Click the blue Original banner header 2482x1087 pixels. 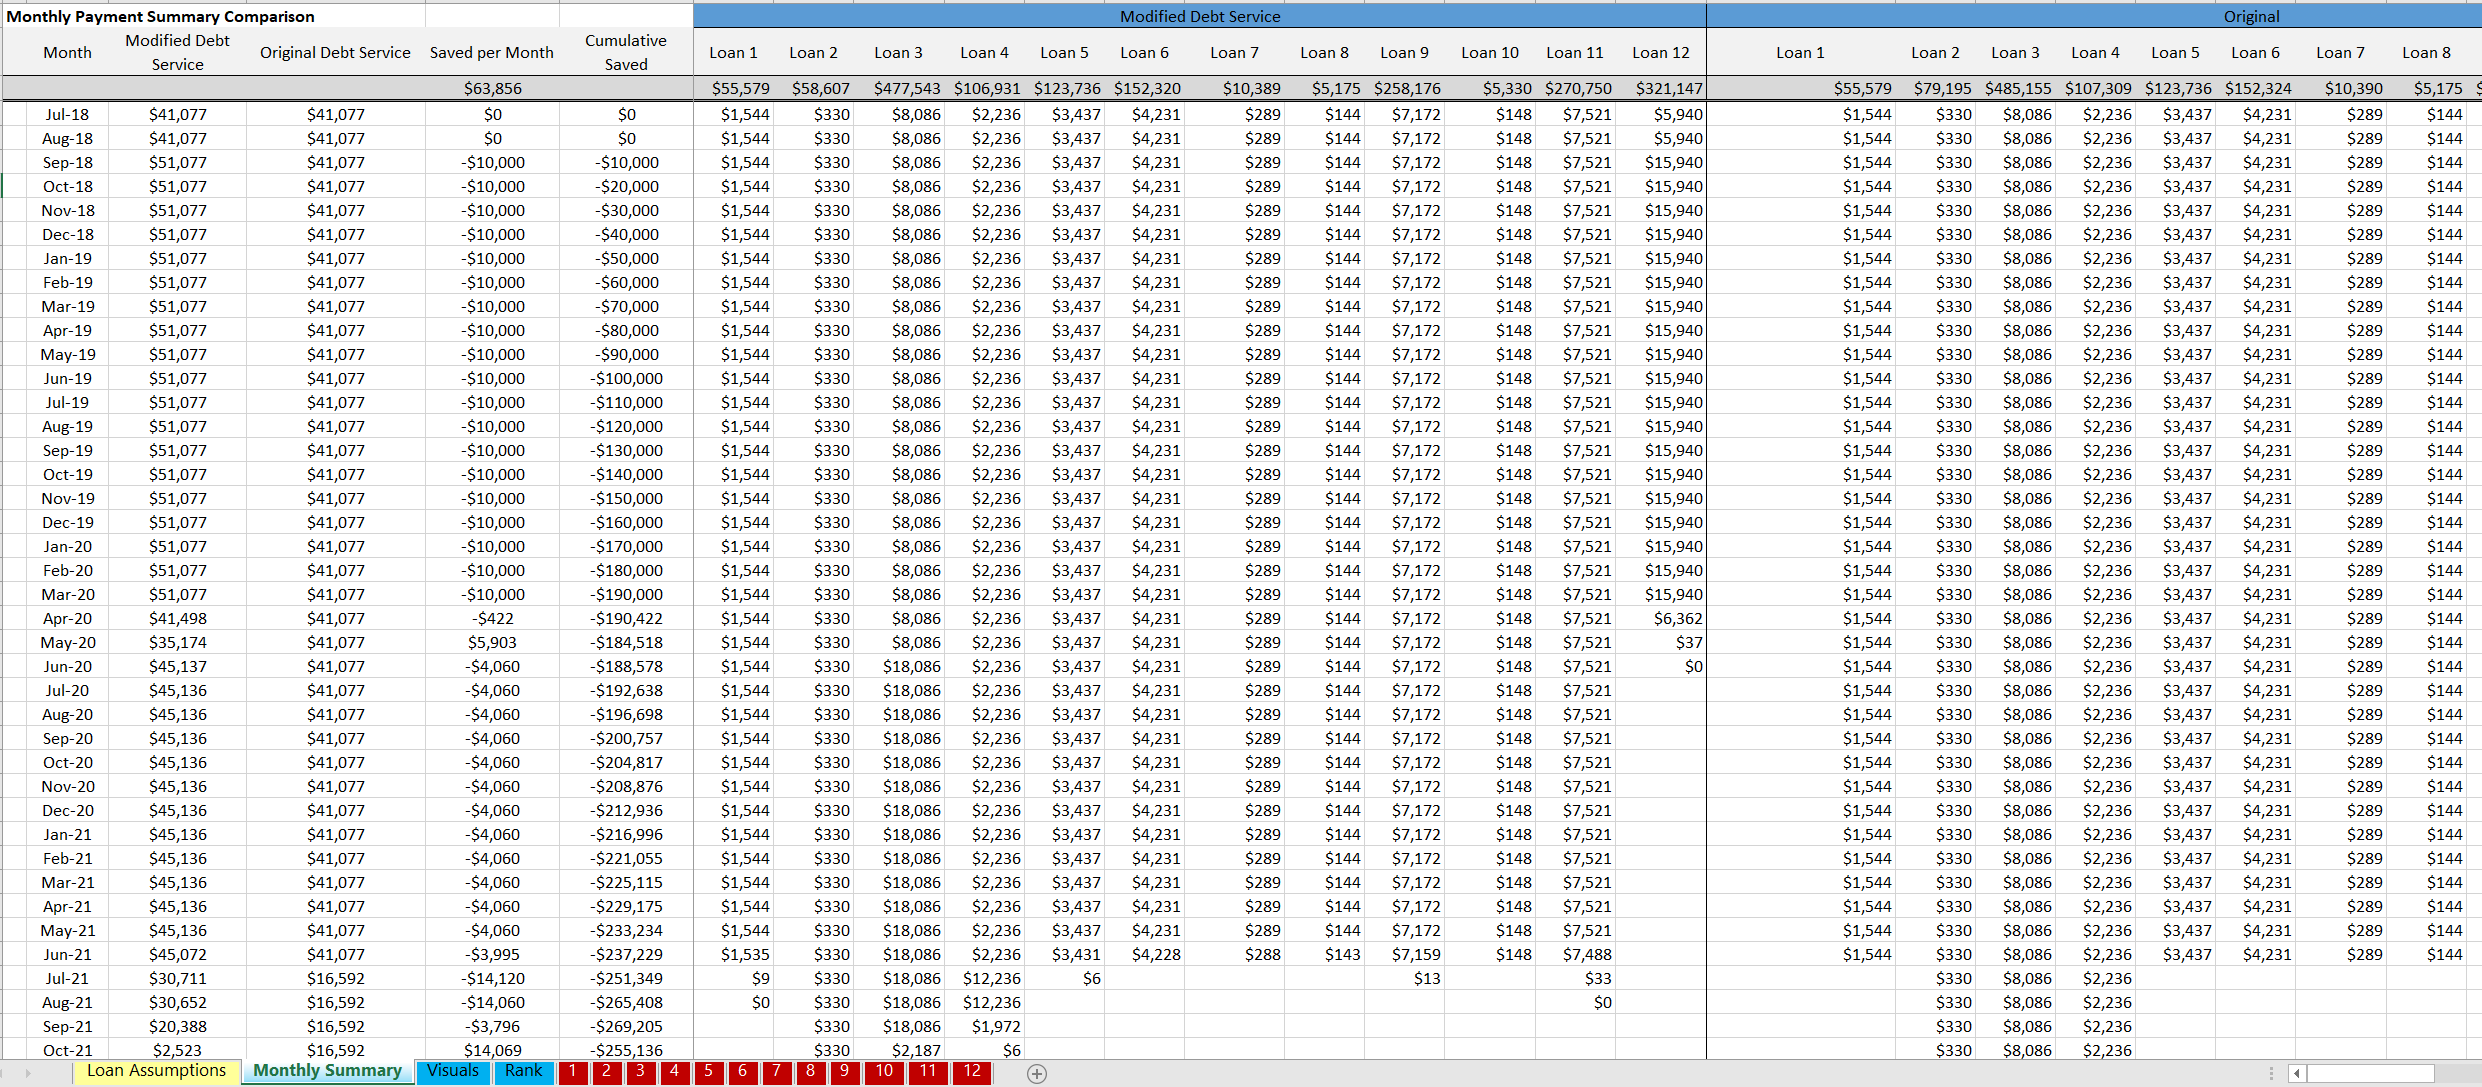click(x=2094, y=16)
